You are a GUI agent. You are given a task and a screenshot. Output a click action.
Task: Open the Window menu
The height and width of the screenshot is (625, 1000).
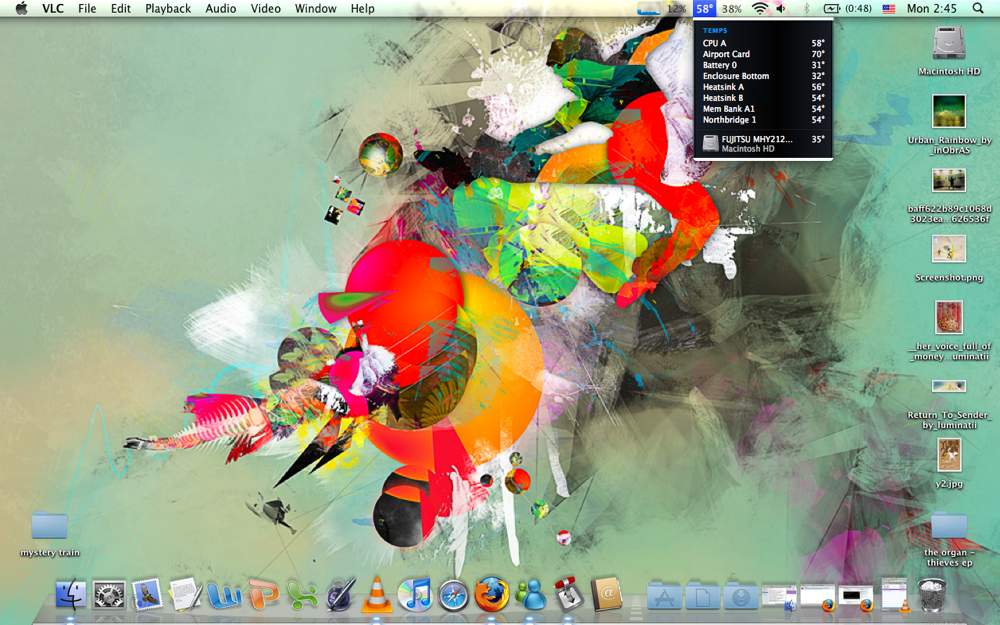click(x=316, y=8)
